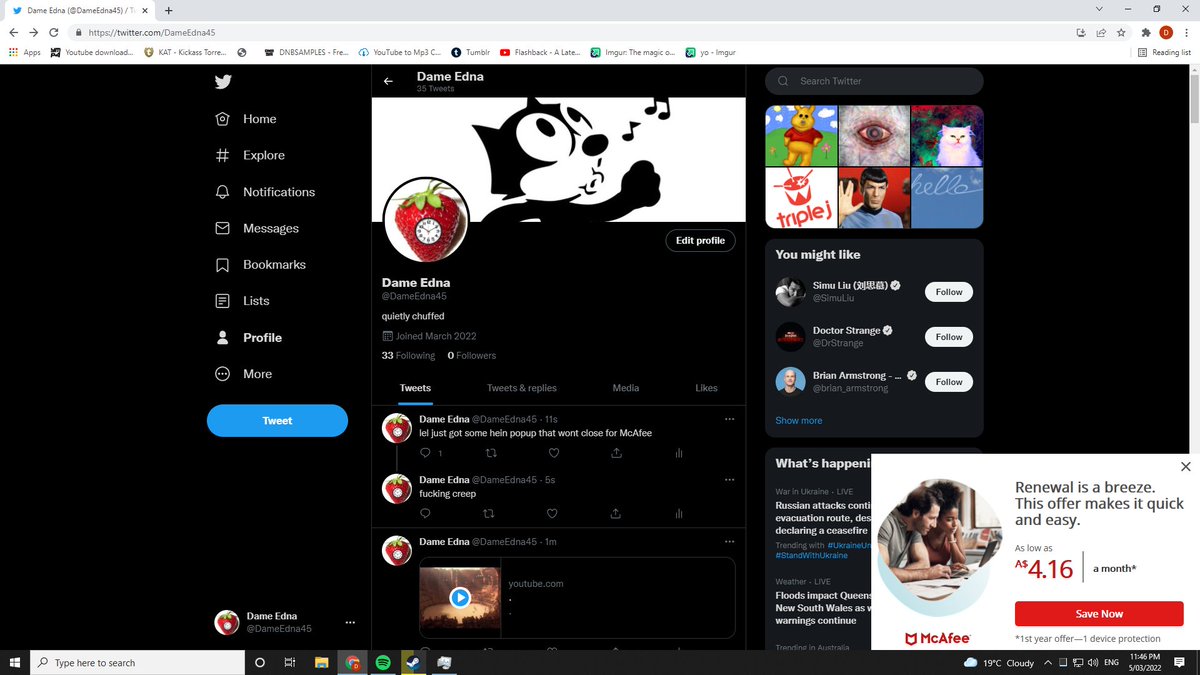The width and height of the screenshot is (1200, 675).
Task: Click the Edit profile button
Action: 700,241
